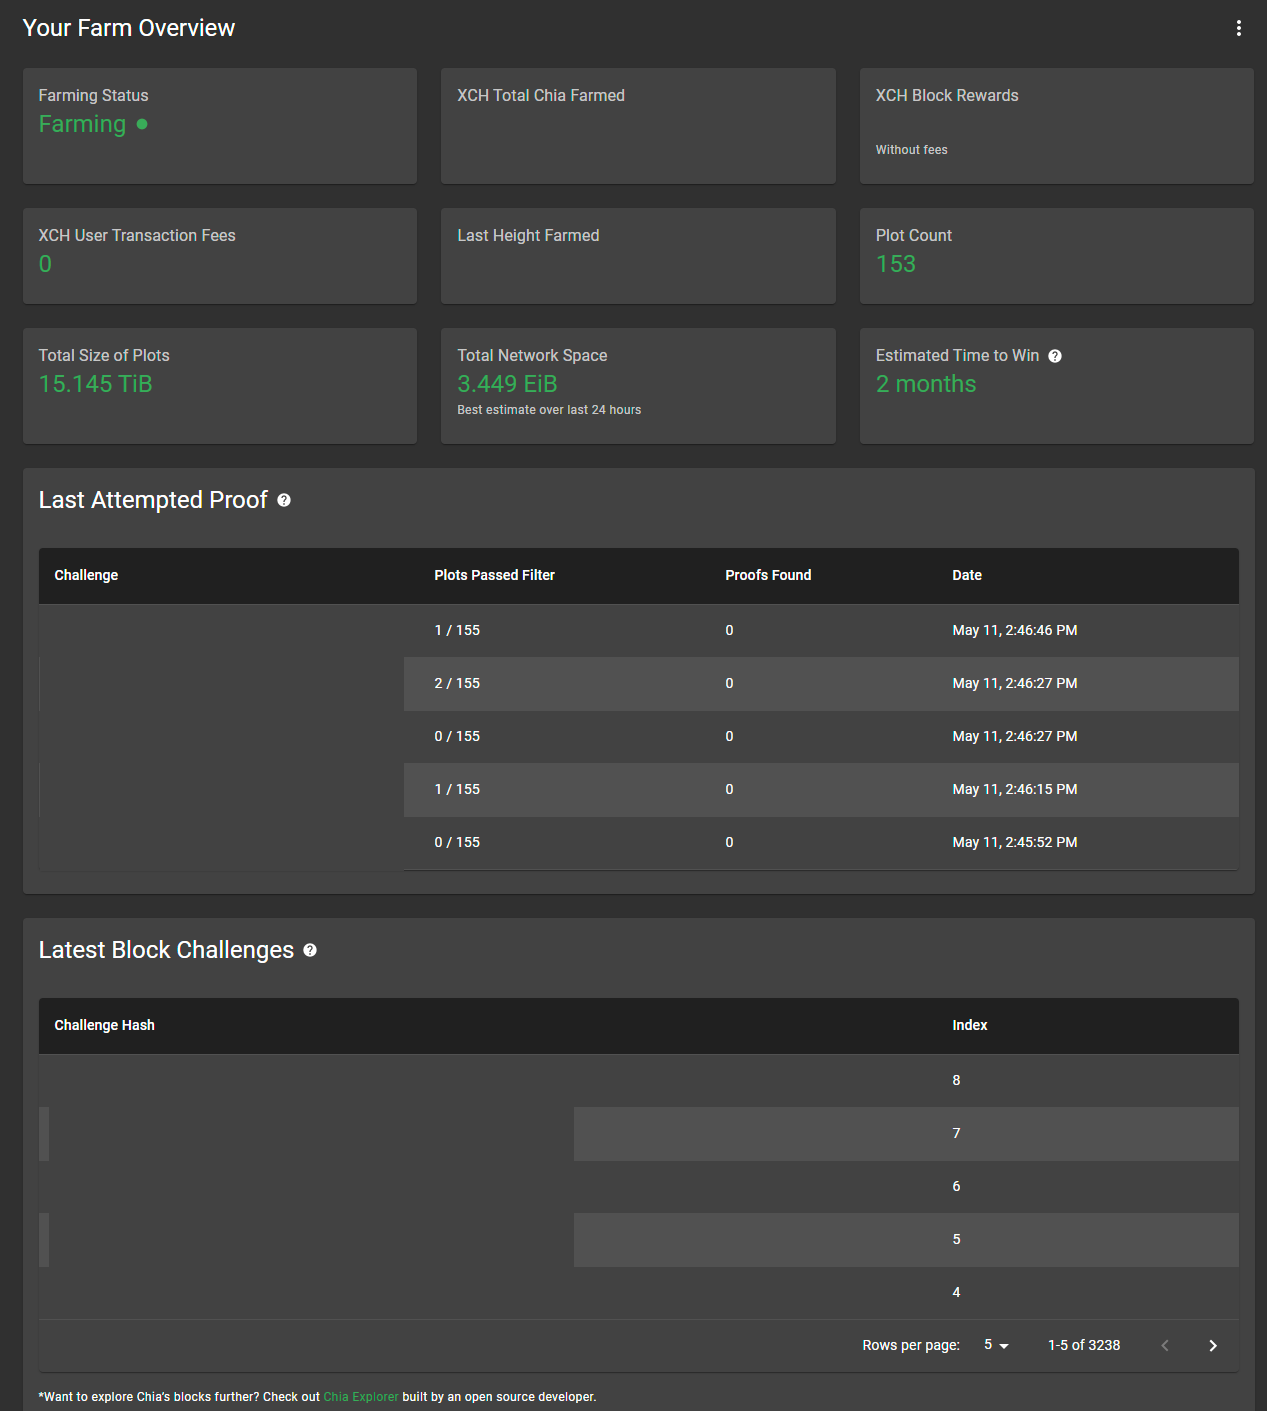This screenshot has width=1267, height=1411.
Task: Click the Total Network Space 3.449 EiB value
Action: (507, 384)
